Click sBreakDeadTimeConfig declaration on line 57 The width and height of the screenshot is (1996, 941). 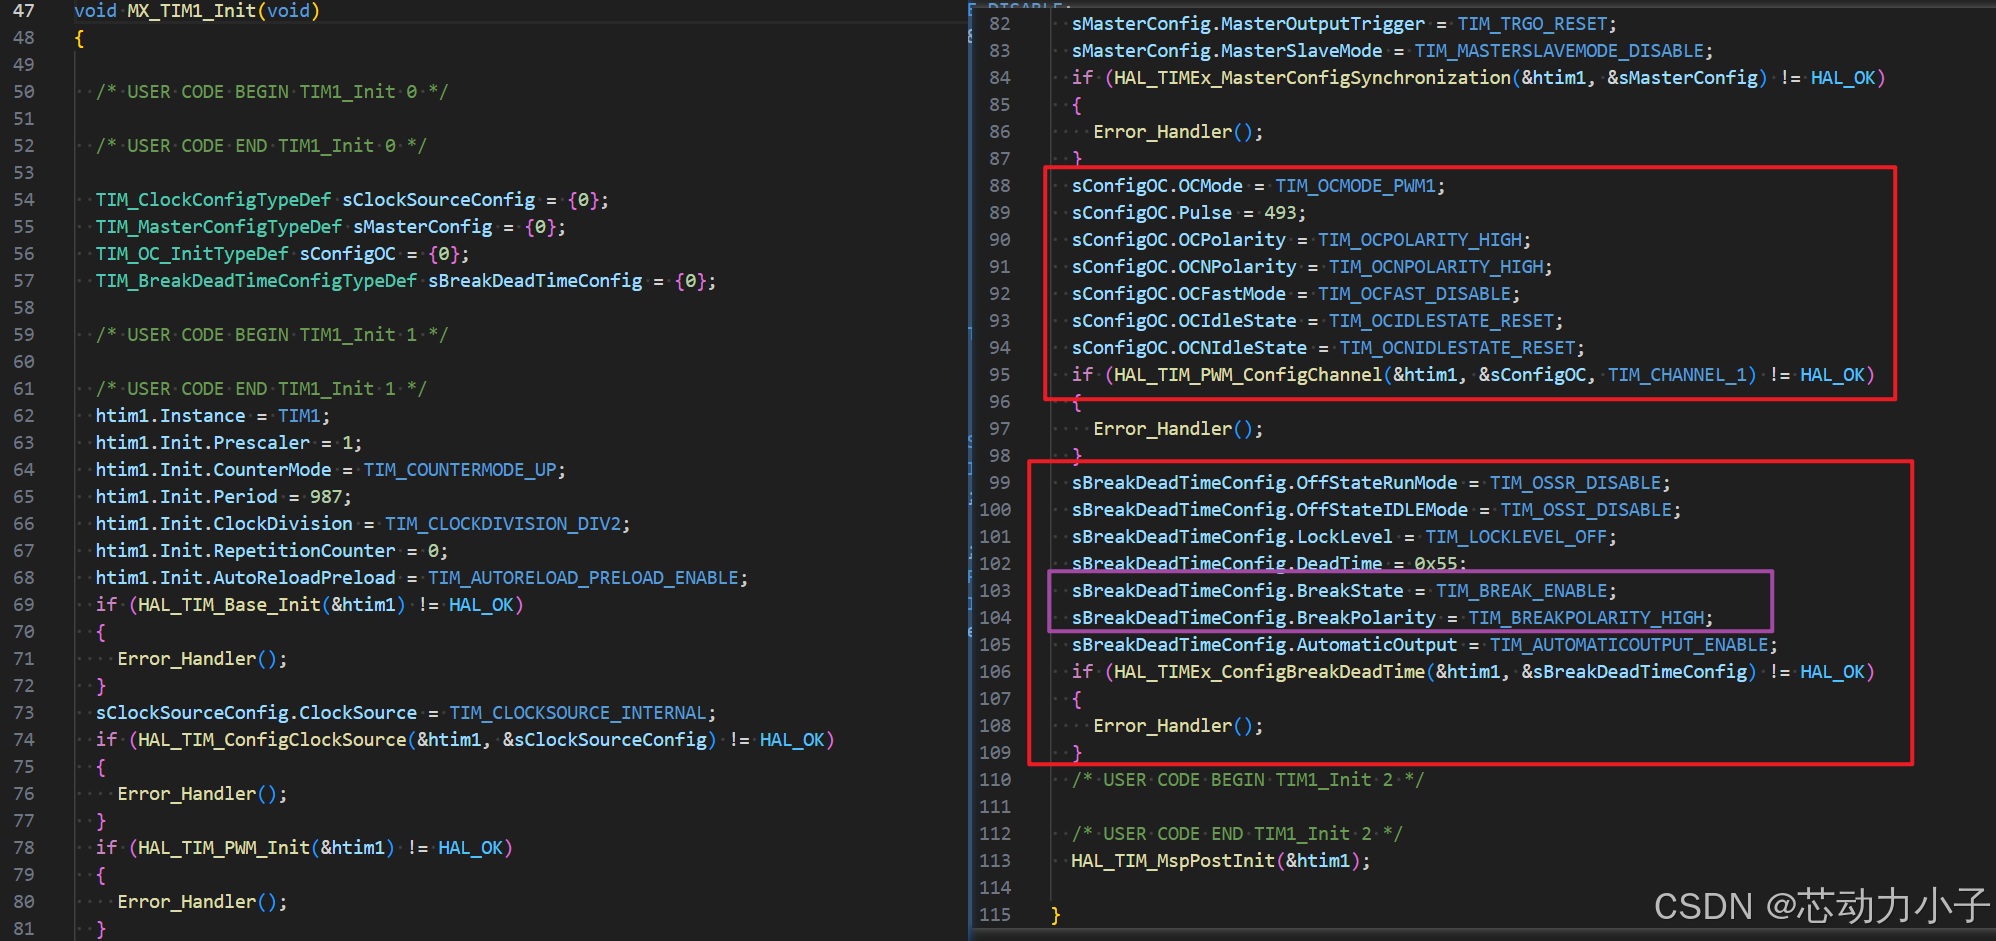pyautogui.click(x=535, y=281)
